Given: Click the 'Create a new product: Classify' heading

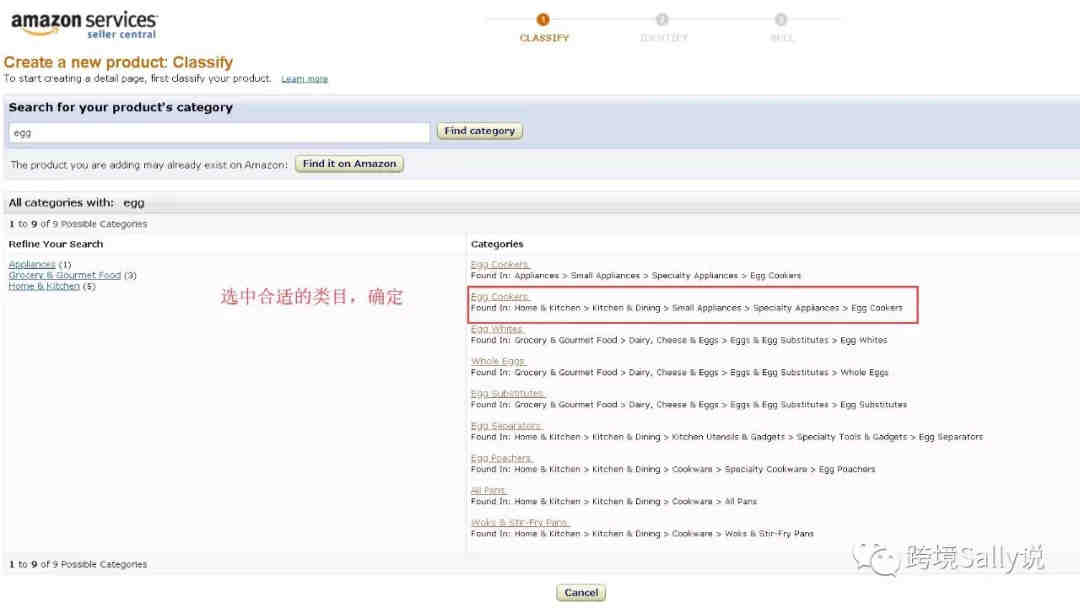Looking at the screenshot, I should pyautogui.click(x=118, y=63).
